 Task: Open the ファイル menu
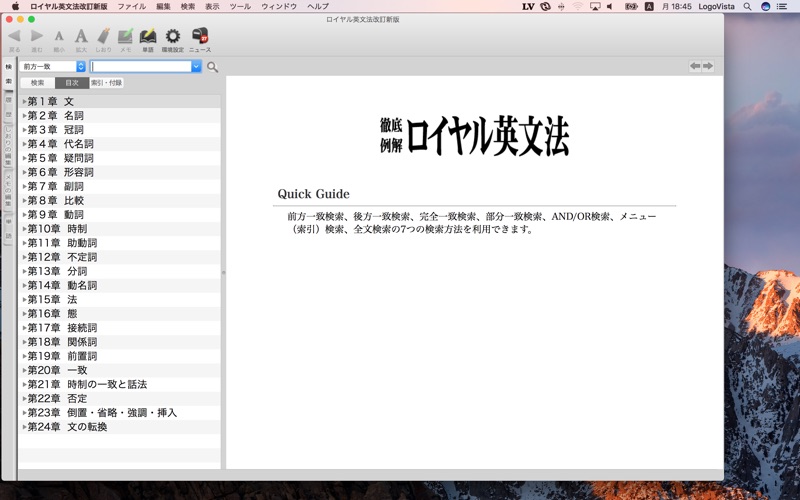(132, 6)
